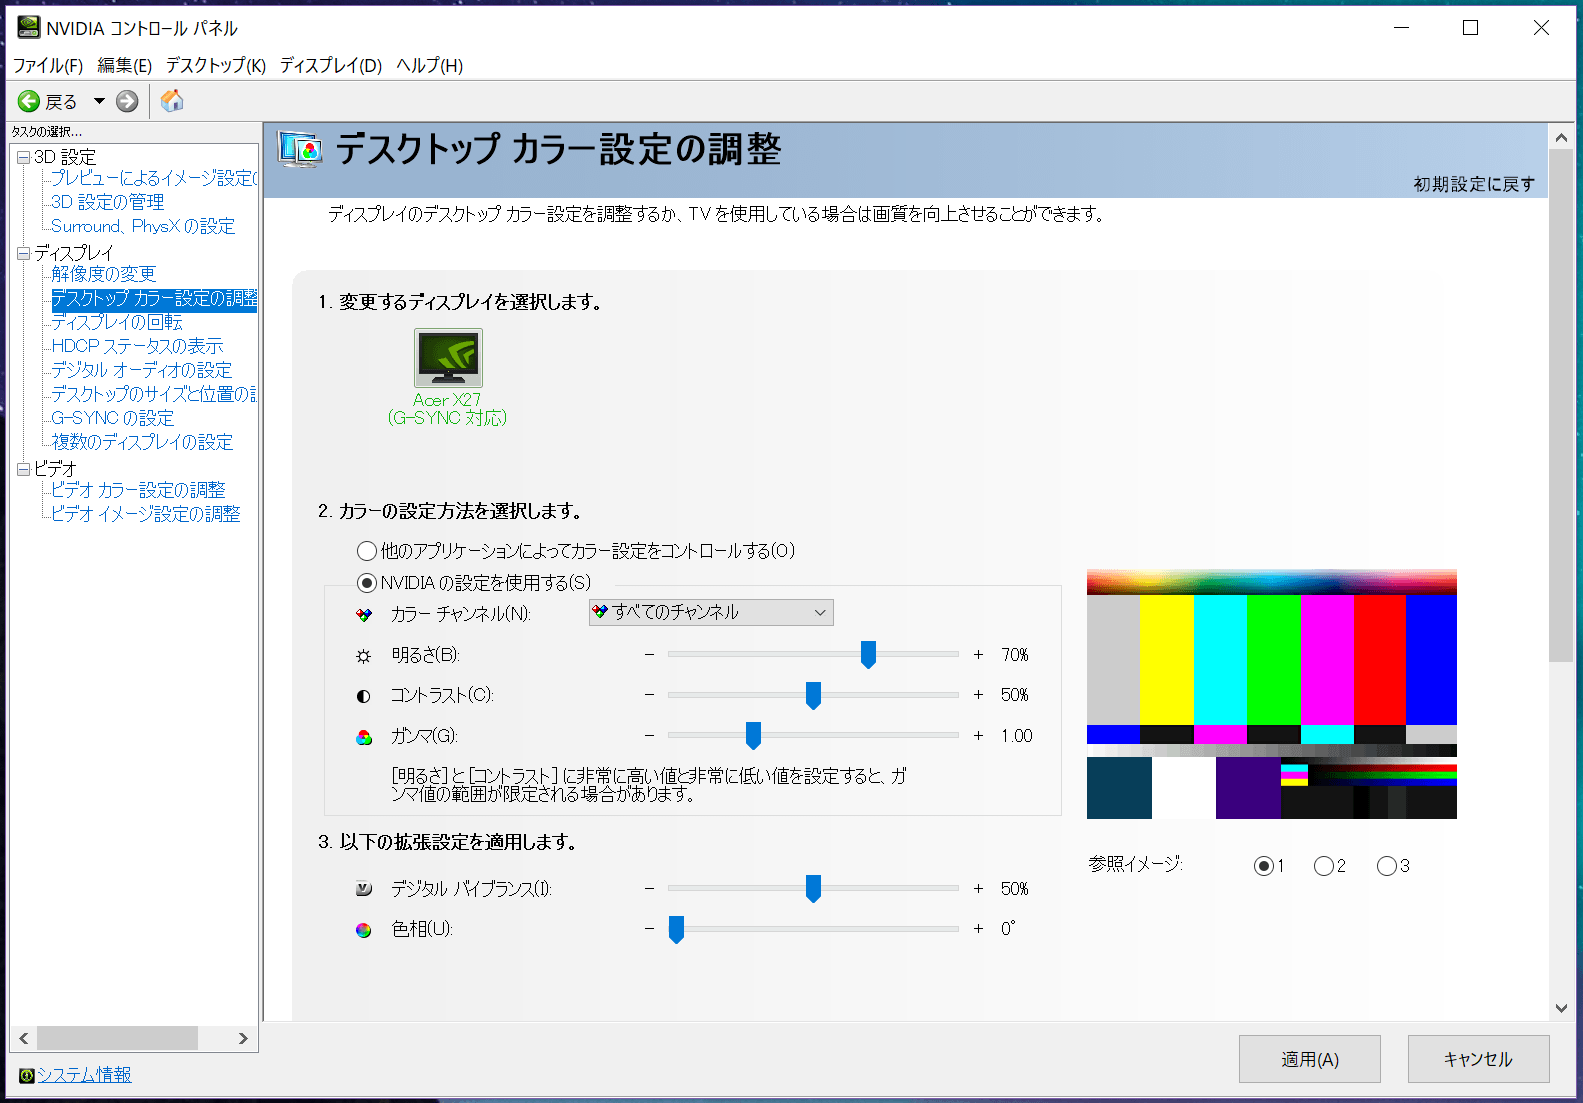Open G-SYNC の設定 tree item
This screenshot has height=1103, width=1583.
(x=113, y=418)
